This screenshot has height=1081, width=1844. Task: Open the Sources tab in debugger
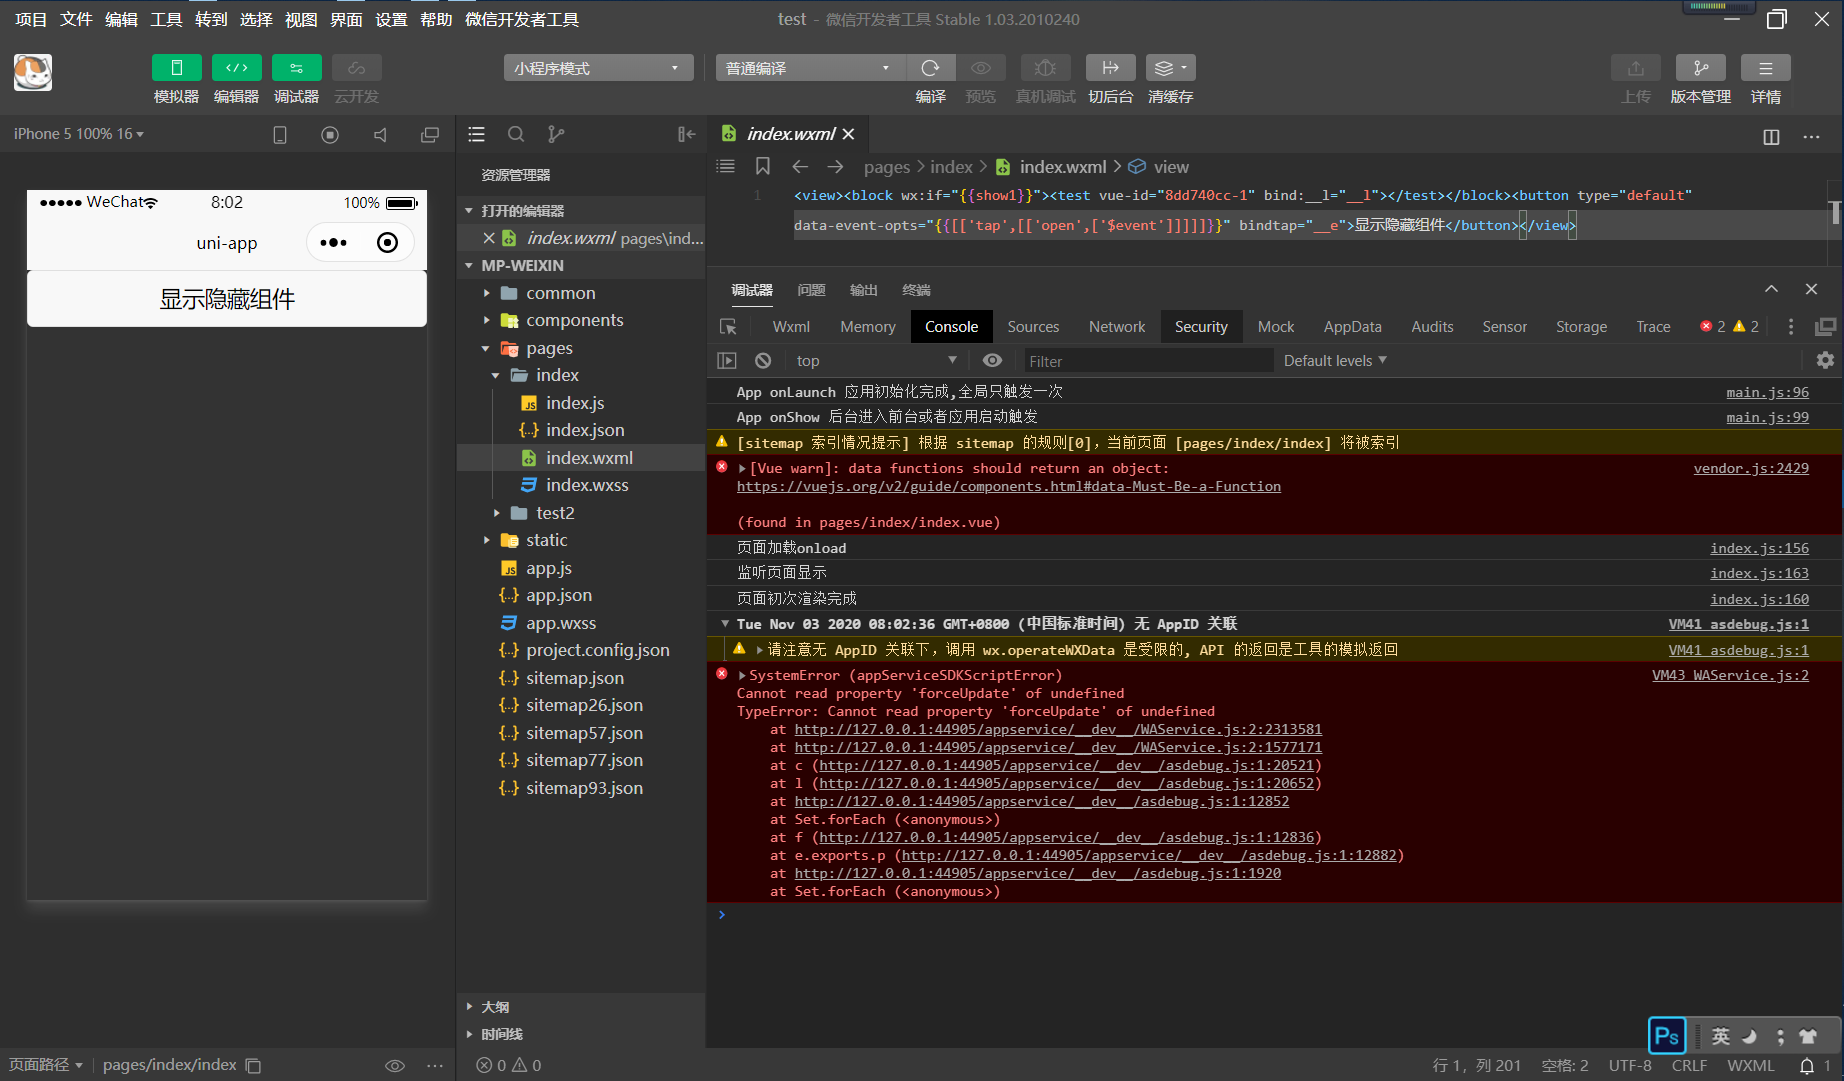[x=1032, y=327]
